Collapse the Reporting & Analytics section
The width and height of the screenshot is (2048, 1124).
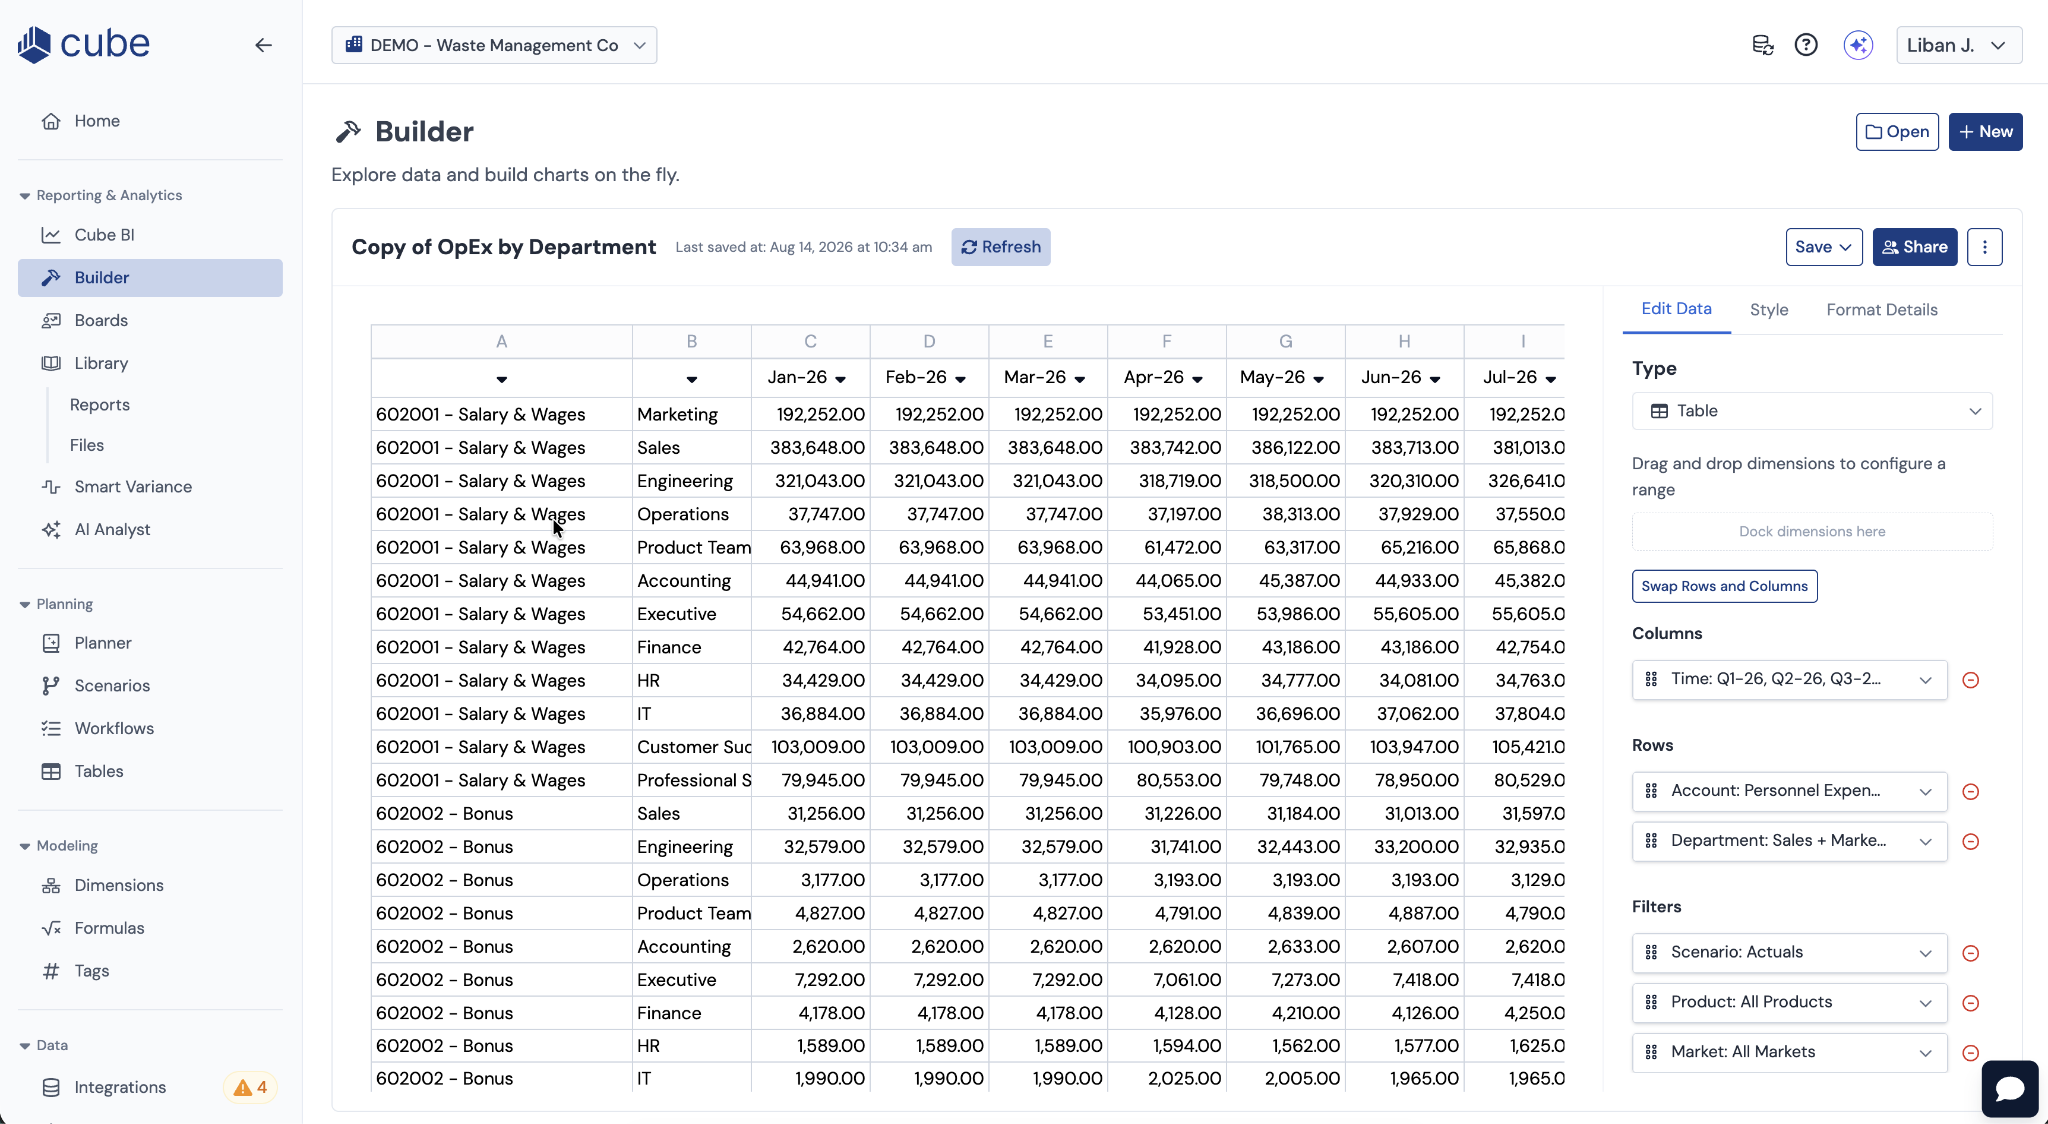click(25, 196)
